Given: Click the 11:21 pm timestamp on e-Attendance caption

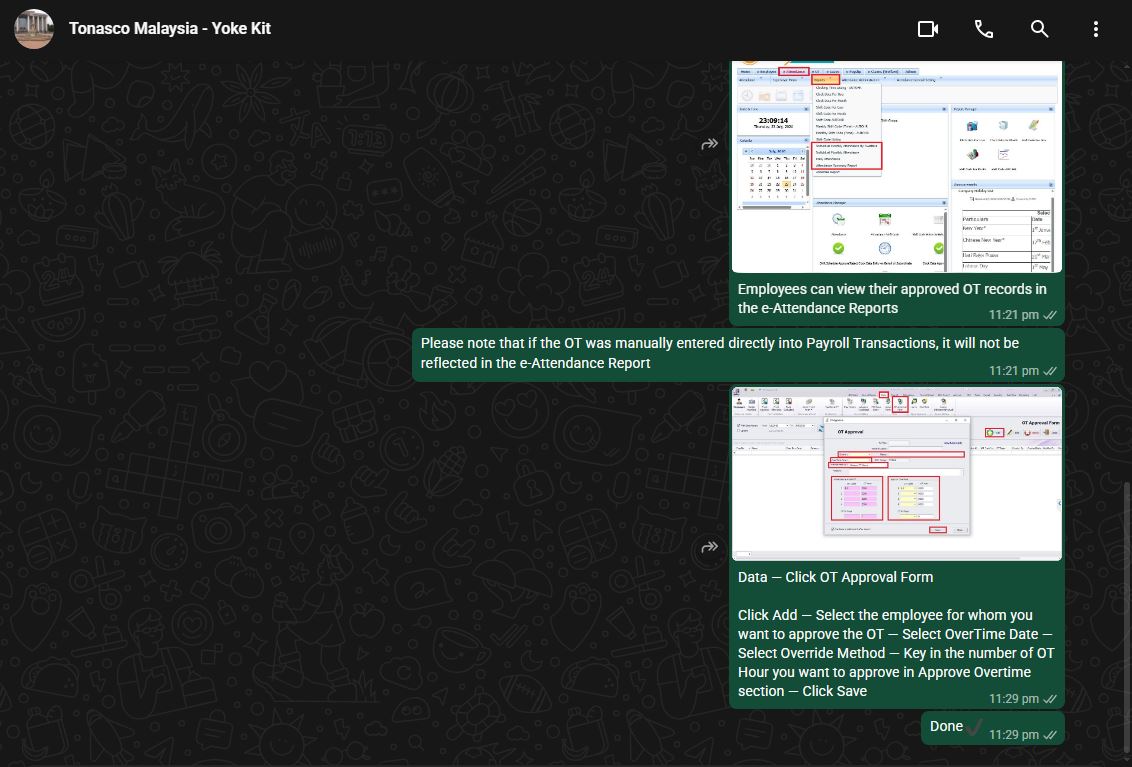Looking at the screenshot, I should 1014,315.
